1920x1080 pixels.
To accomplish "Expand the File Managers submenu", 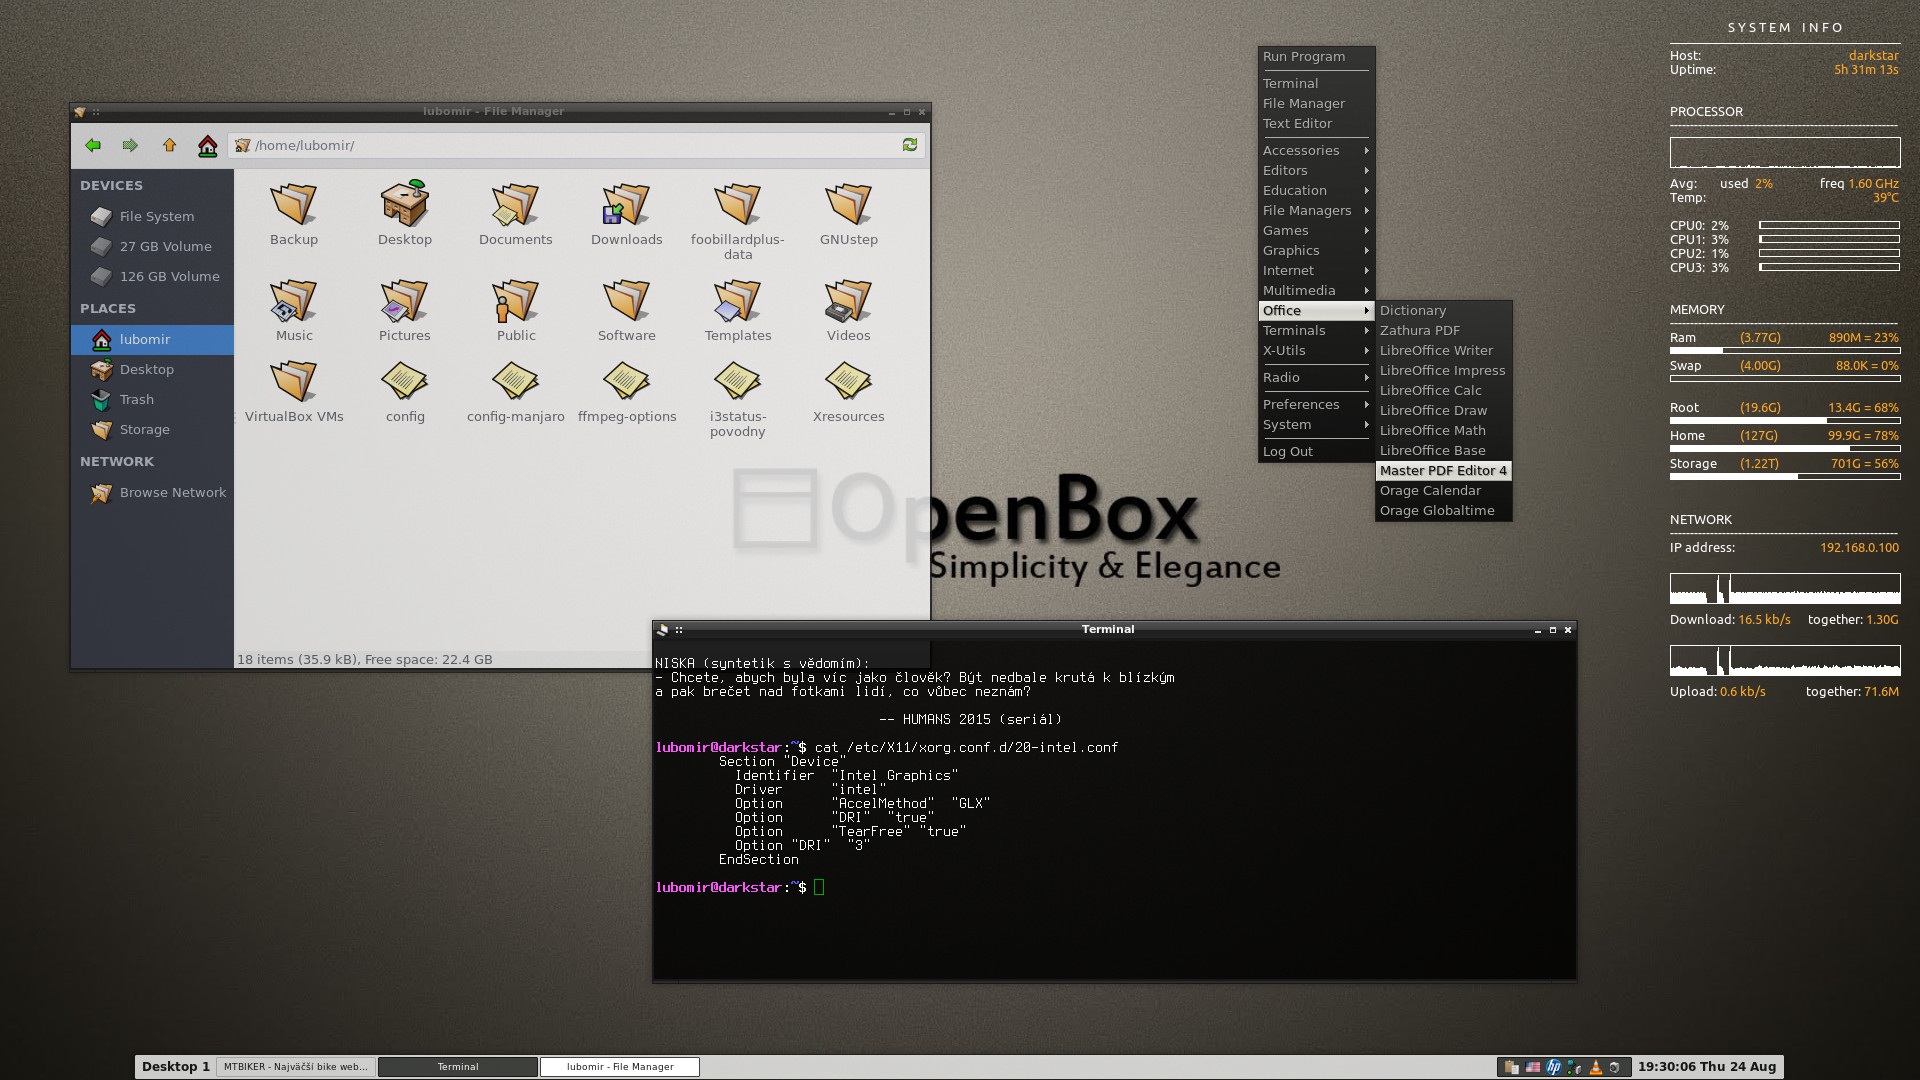I will [x=1316, y=210].
